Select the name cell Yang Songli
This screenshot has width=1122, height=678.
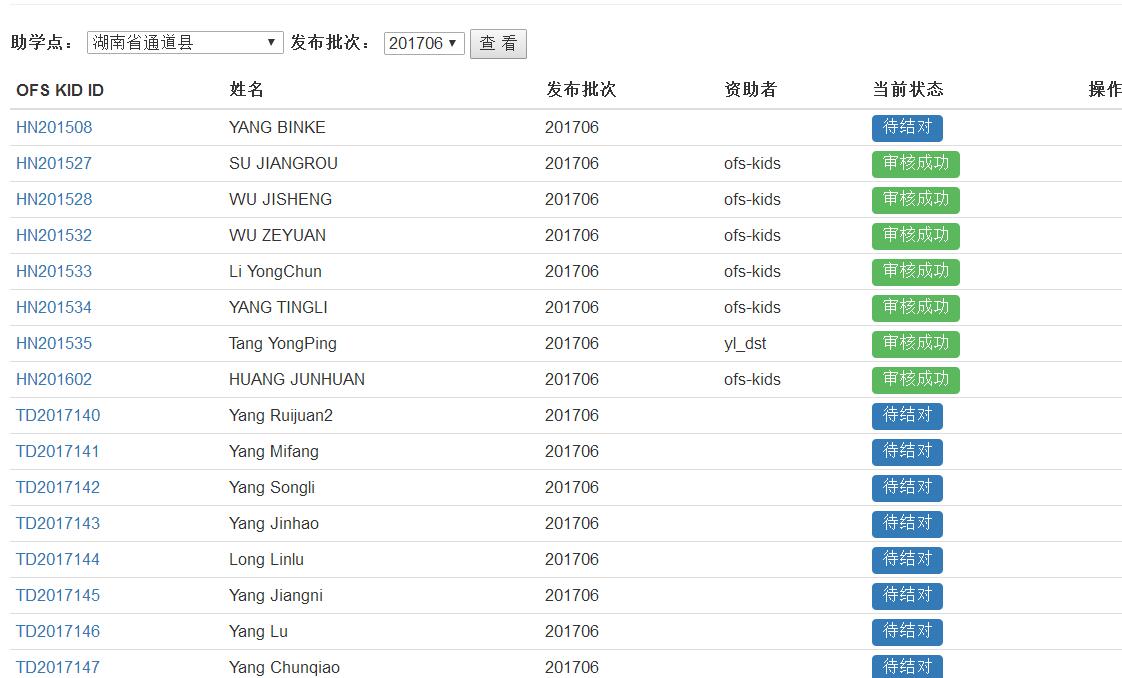point(272,487)
